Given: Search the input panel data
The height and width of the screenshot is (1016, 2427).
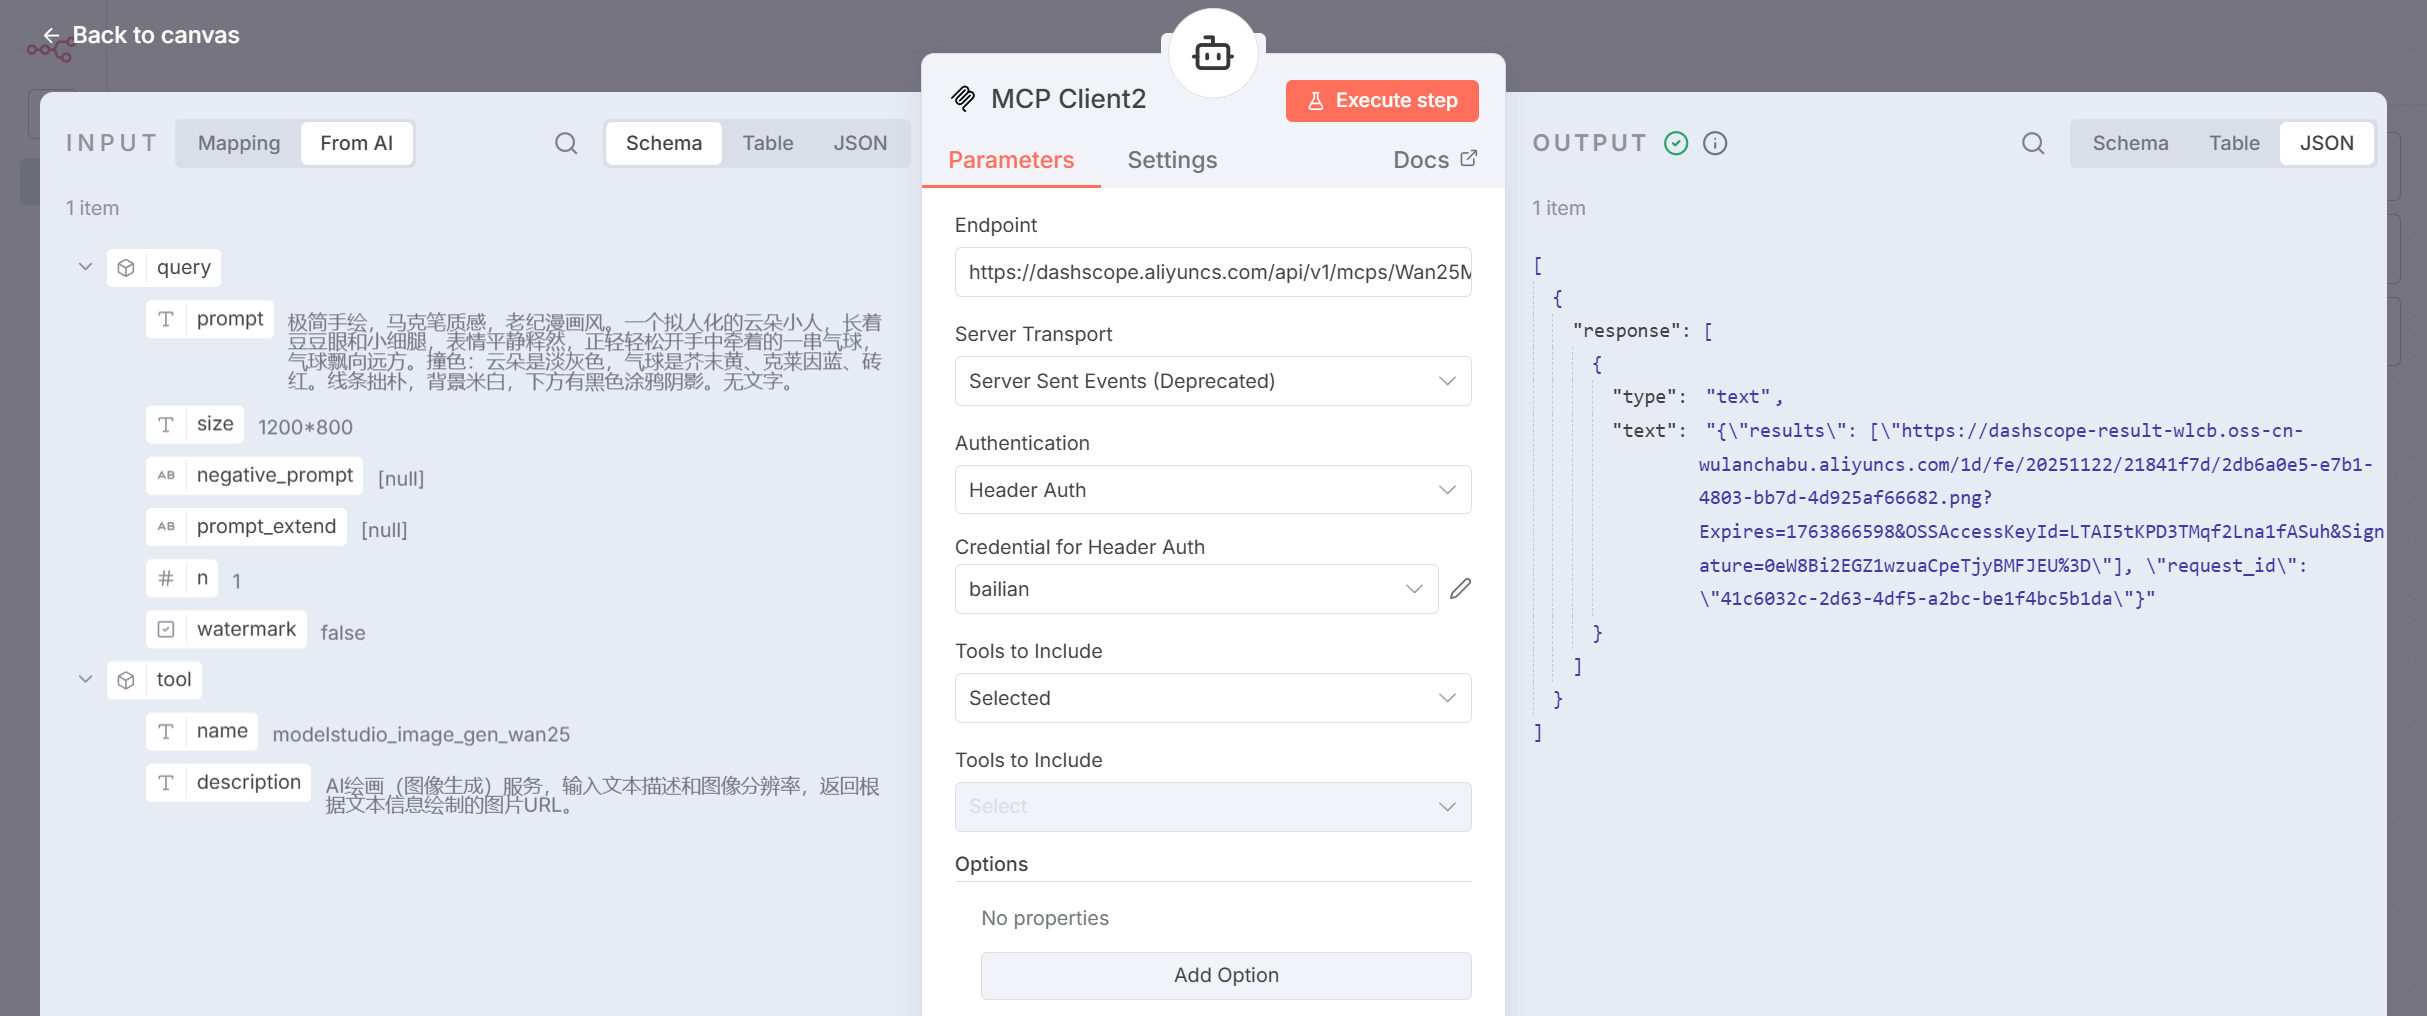Looking at the screenshot, I should point(566,143).
